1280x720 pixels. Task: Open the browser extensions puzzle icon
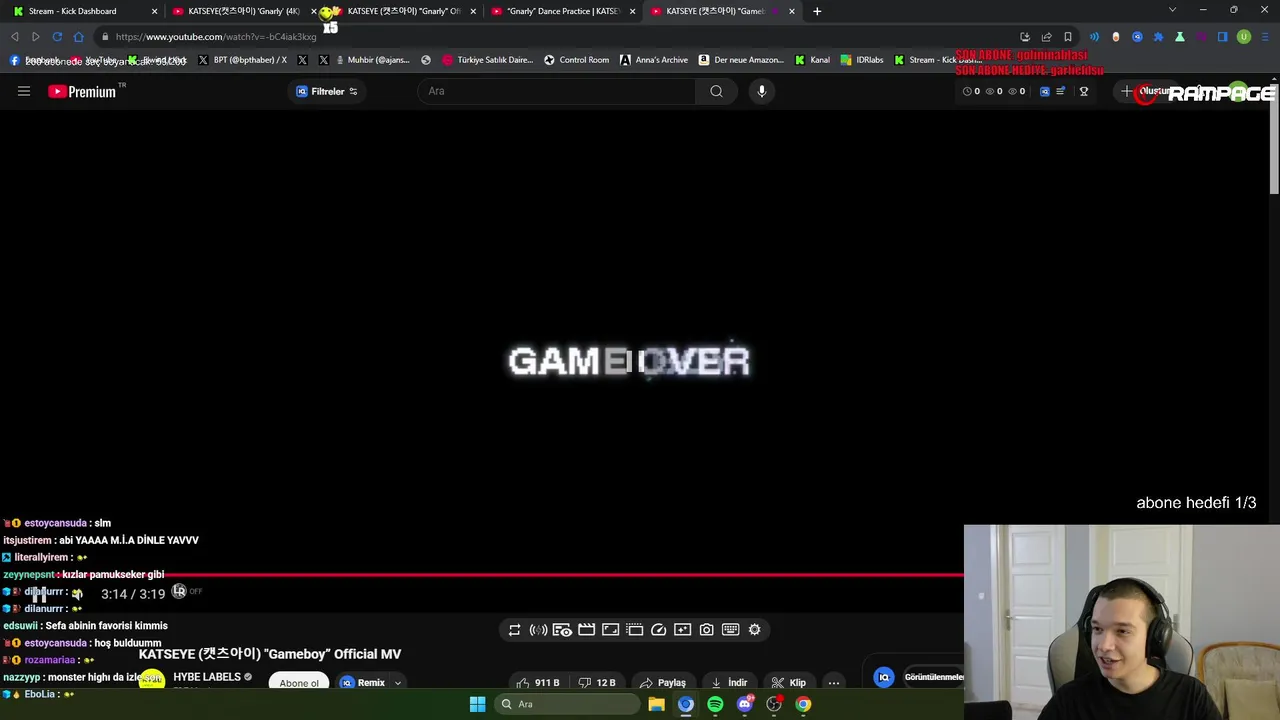click(1158, 37)
